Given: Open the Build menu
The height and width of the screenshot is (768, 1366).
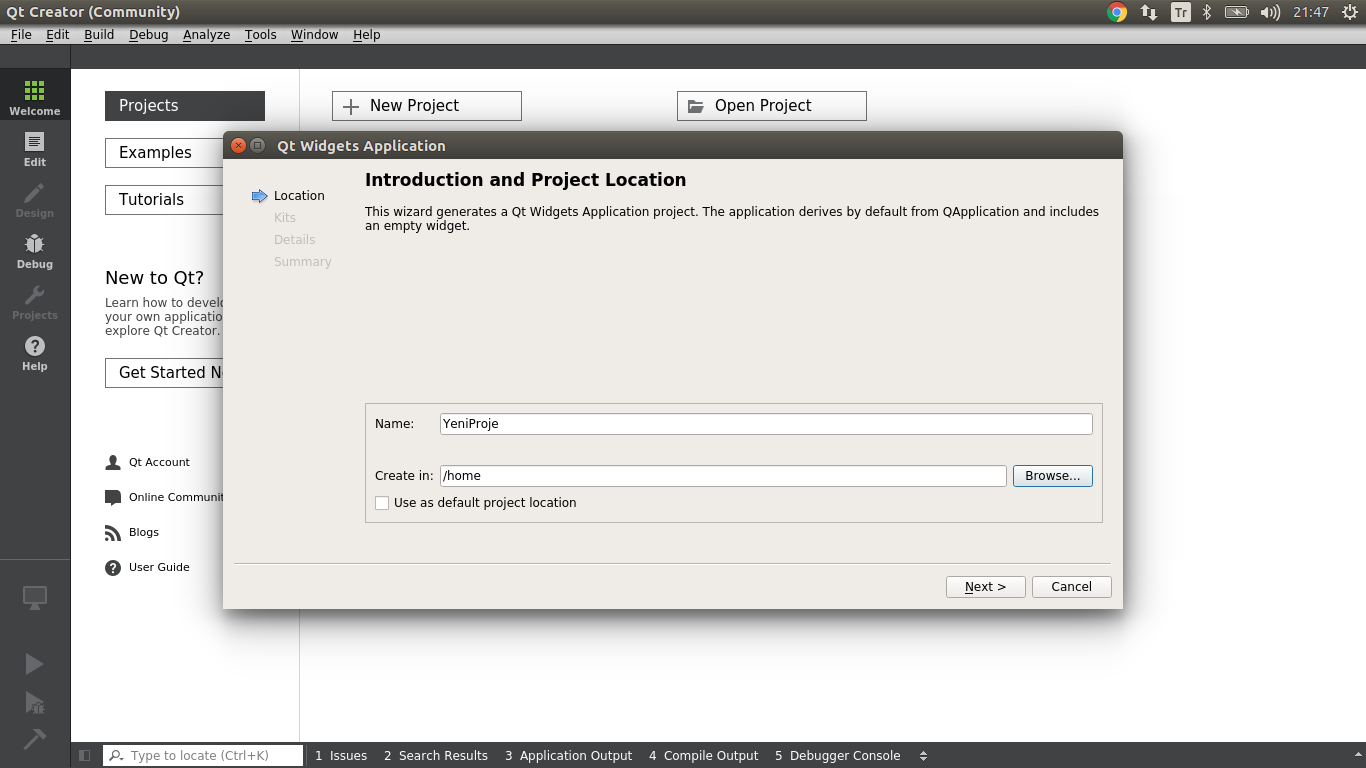Looking at the screenshot, I should 99,34.
